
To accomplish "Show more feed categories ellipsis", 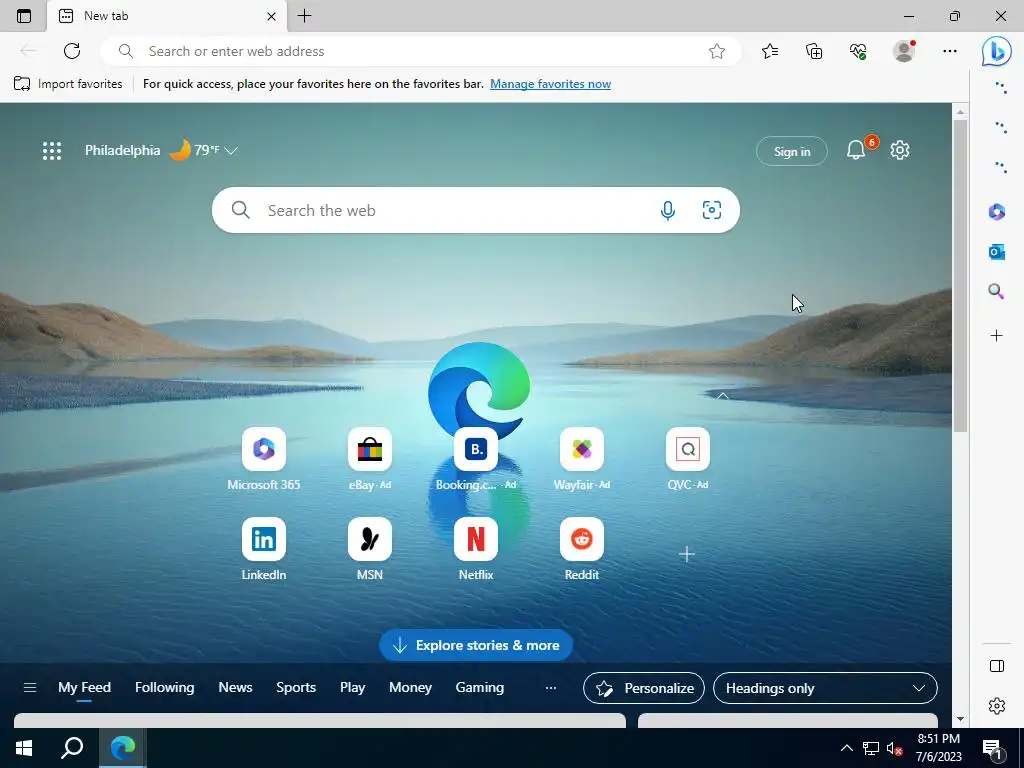I will tap(551, 688).
